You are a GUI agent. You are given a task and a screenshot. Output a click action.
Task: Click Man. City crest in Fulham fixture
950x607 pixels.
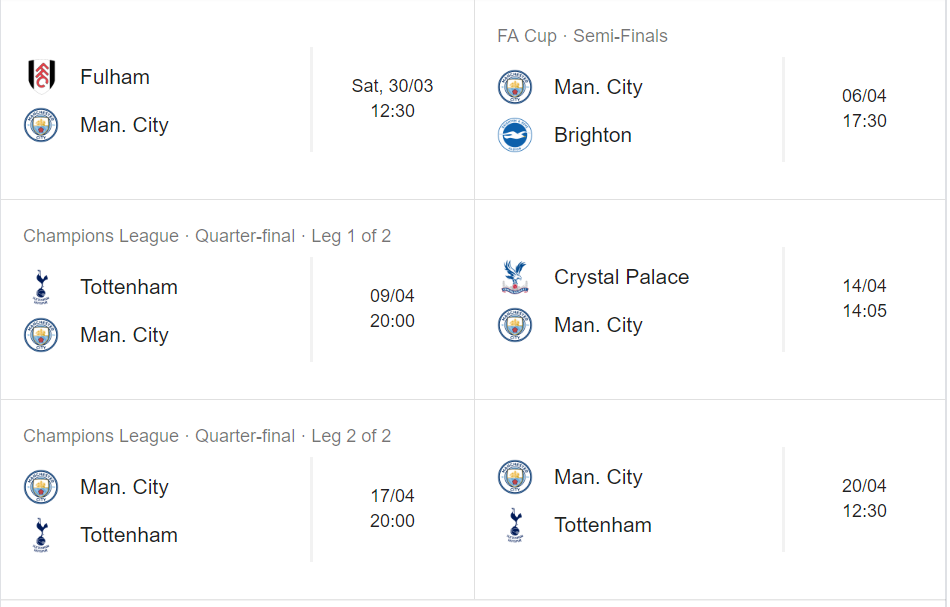click(x=41, y=125)
